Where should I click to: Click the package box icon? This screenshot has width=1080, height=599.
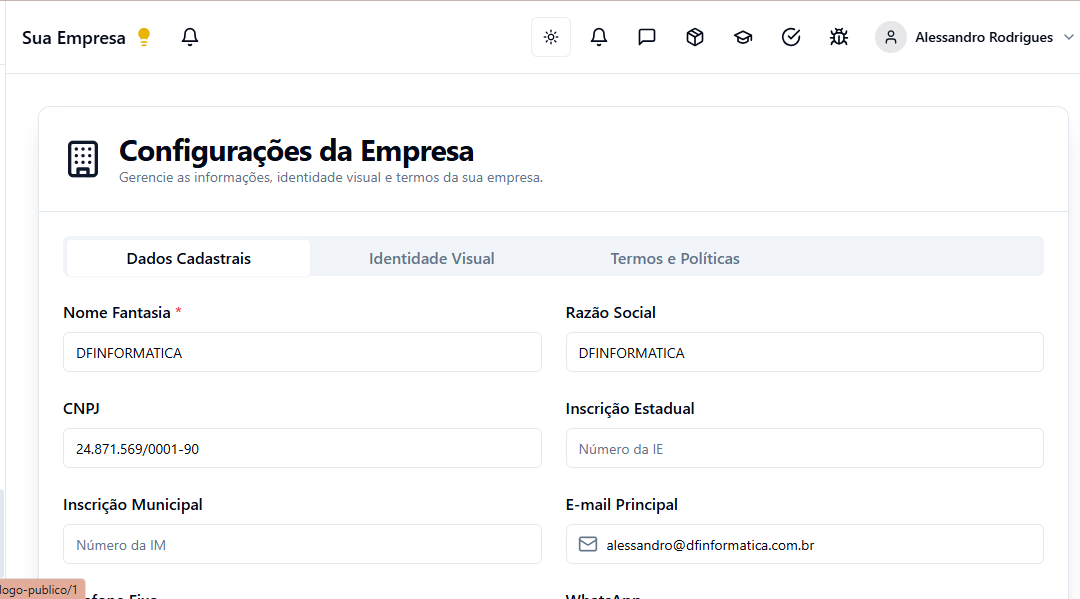695,37
